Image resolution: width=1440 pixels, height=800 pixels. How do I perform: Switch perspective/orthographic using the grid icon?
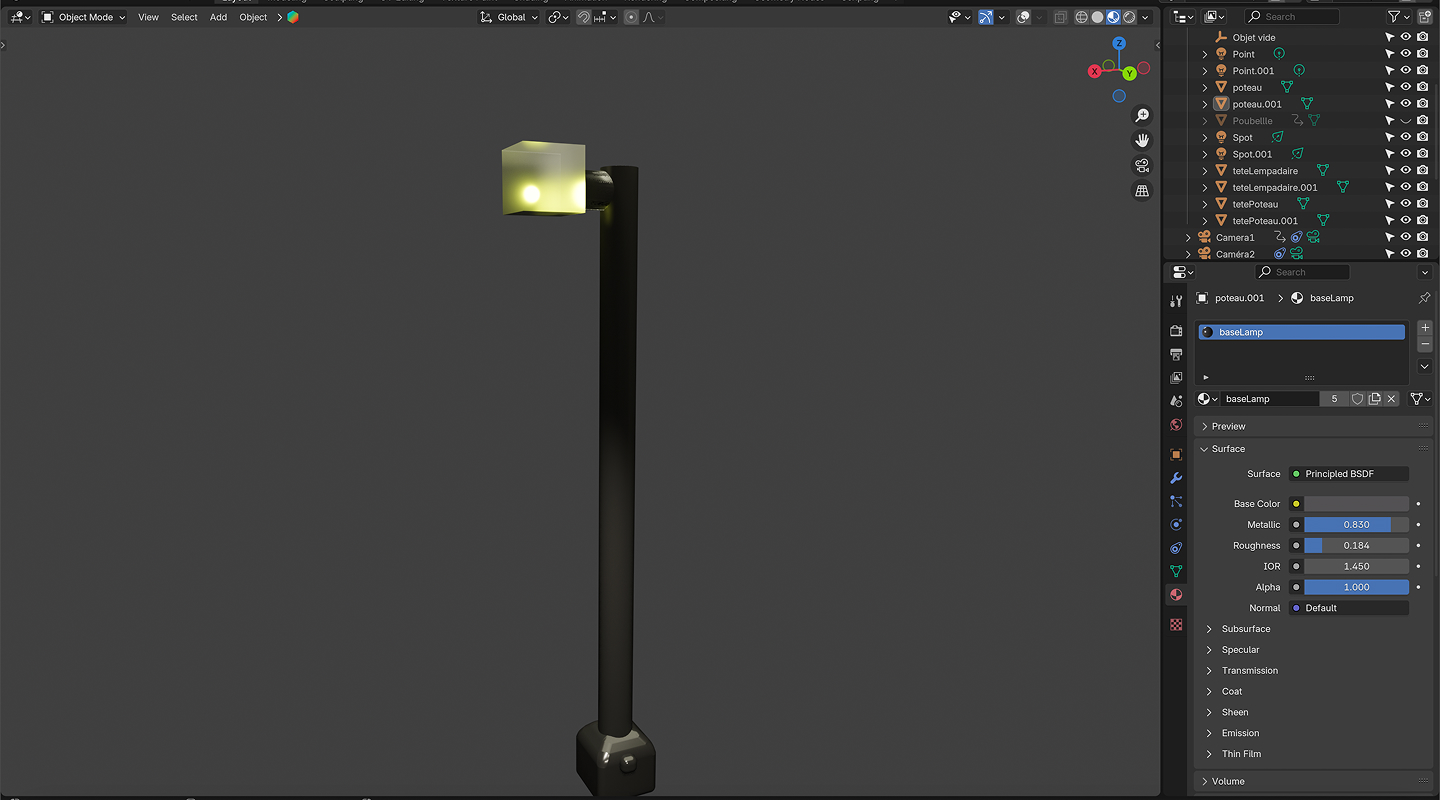pos(1142,191)
